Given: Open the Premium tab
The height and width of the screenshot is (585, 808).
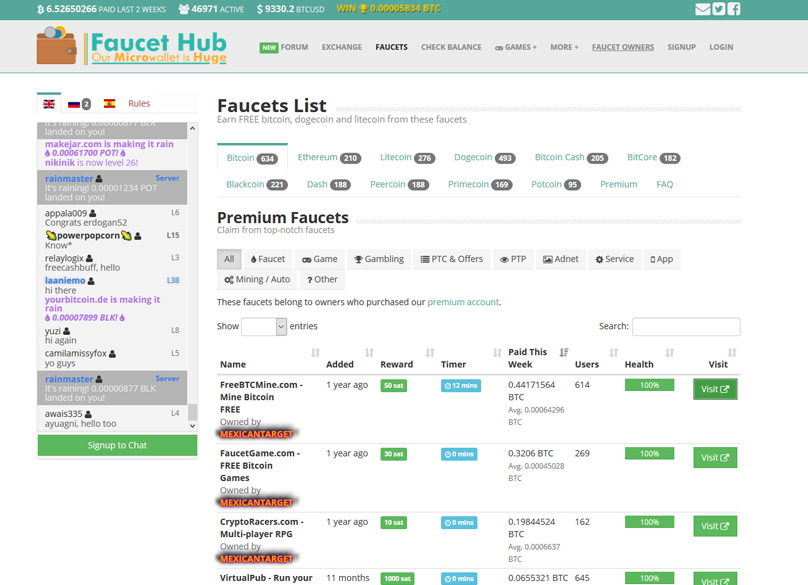Looking at the screenshot, I should 618,185.
